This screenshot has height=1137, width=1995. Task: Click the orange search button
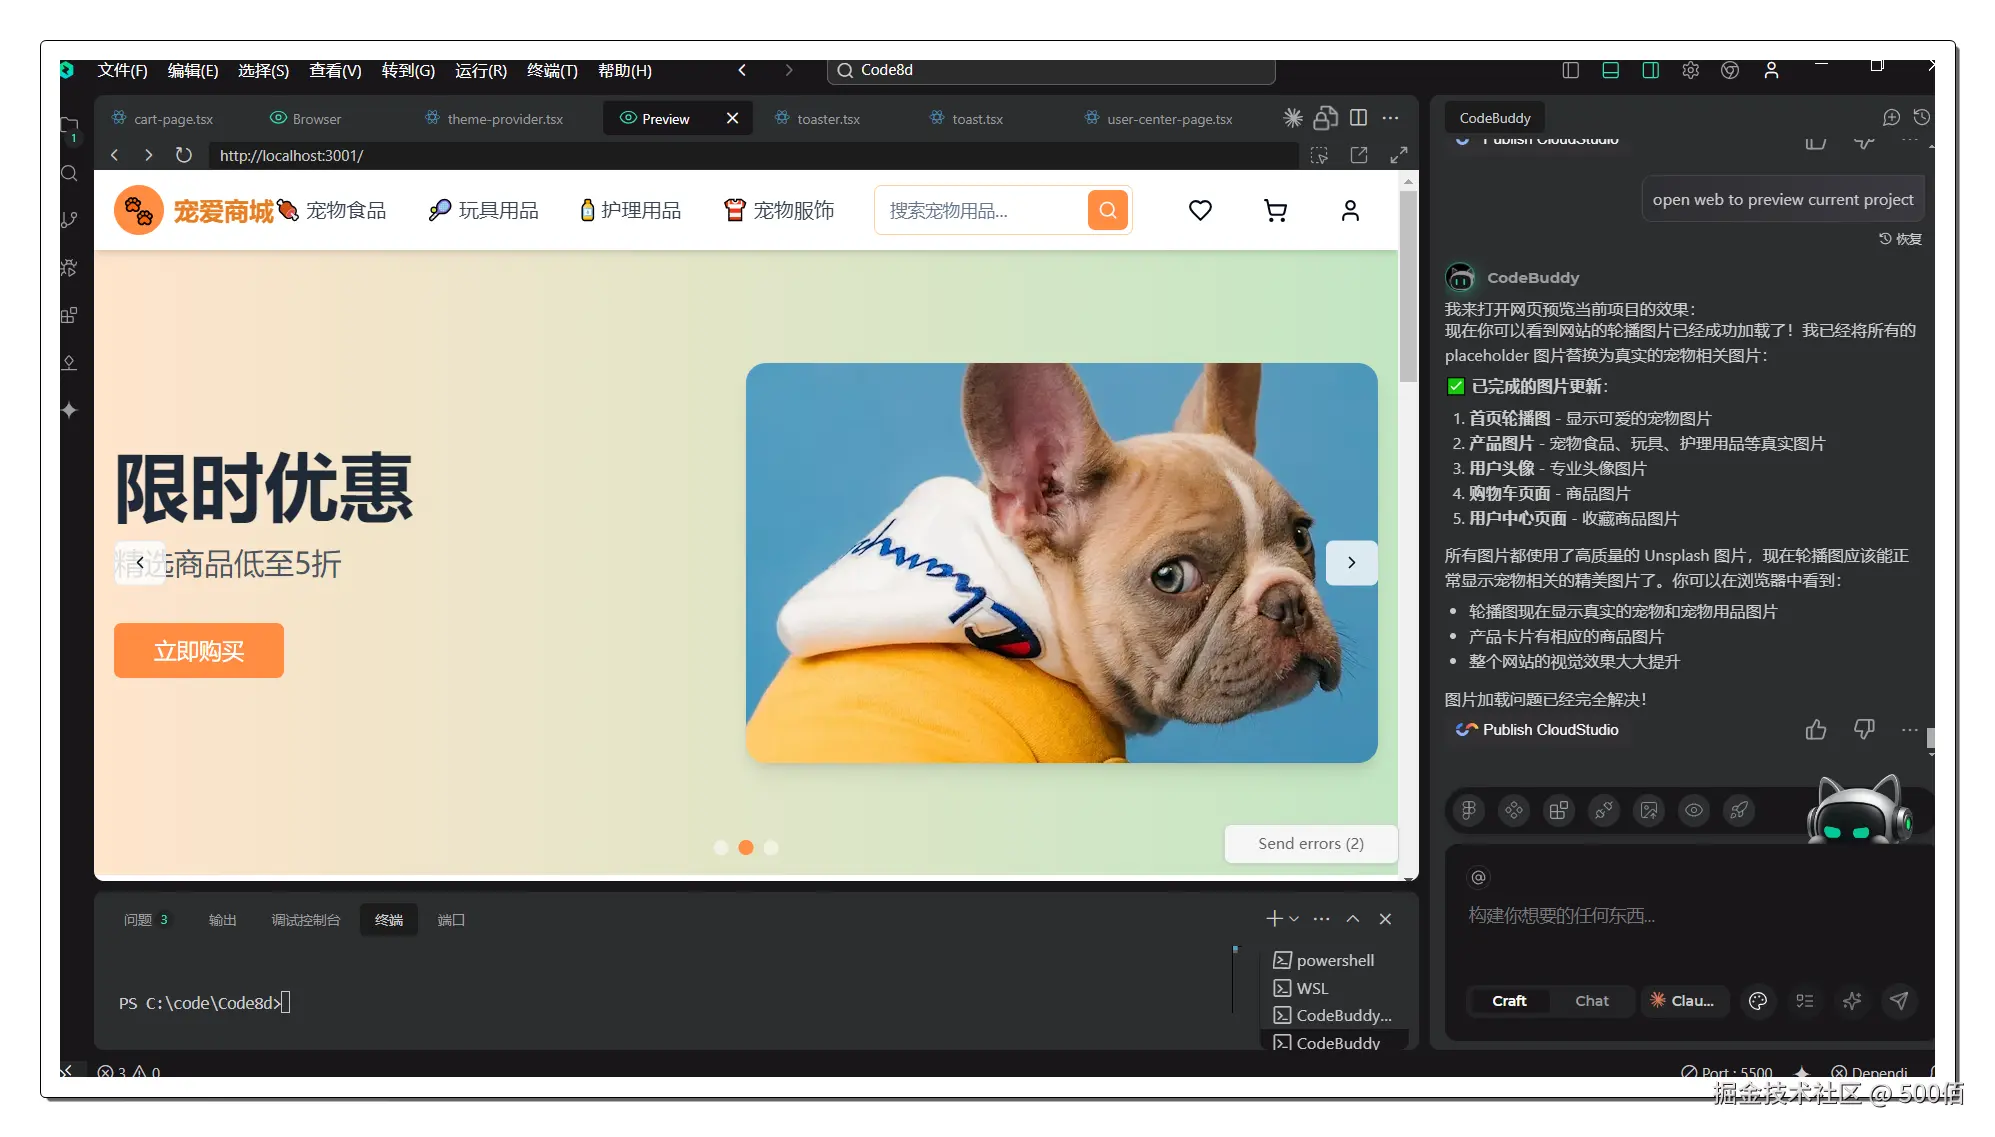(x=1108, y=210)
